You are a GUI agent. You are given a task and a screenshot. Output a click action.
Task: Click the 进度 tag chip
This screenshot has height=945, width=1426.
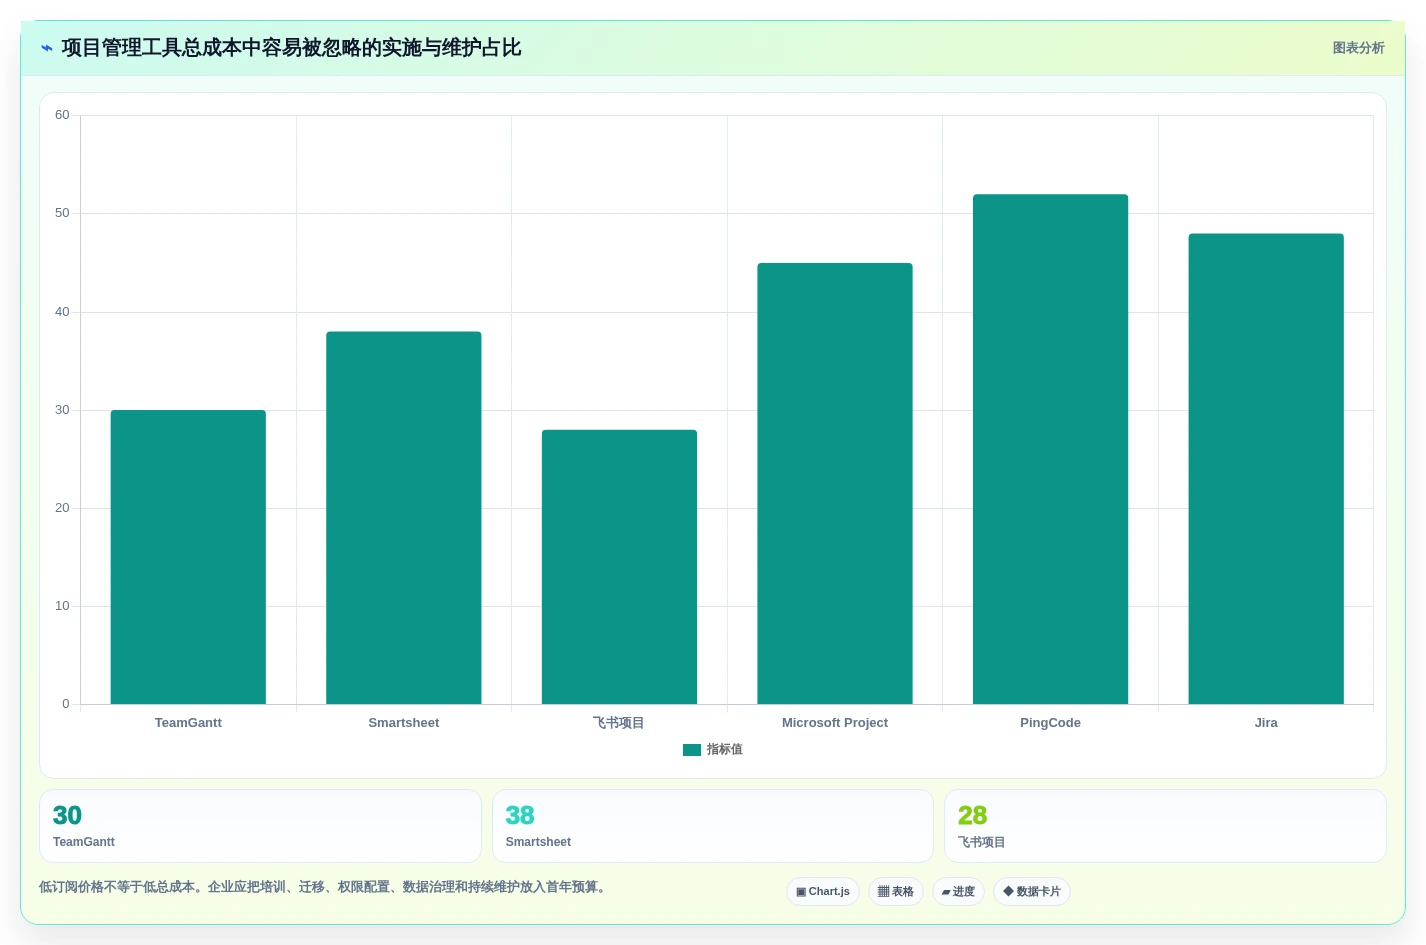tap(958, 892)
